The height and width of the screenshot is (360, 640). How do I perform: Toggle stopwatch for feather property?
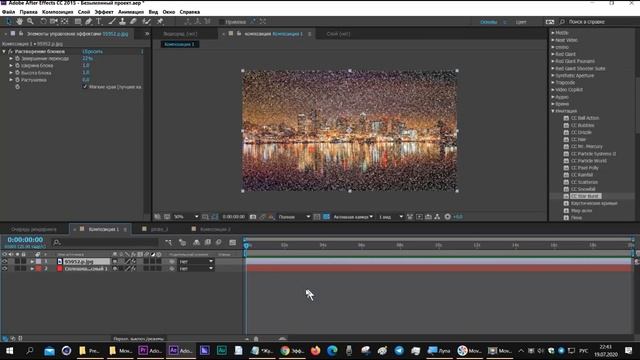click(x=18, y=80)
